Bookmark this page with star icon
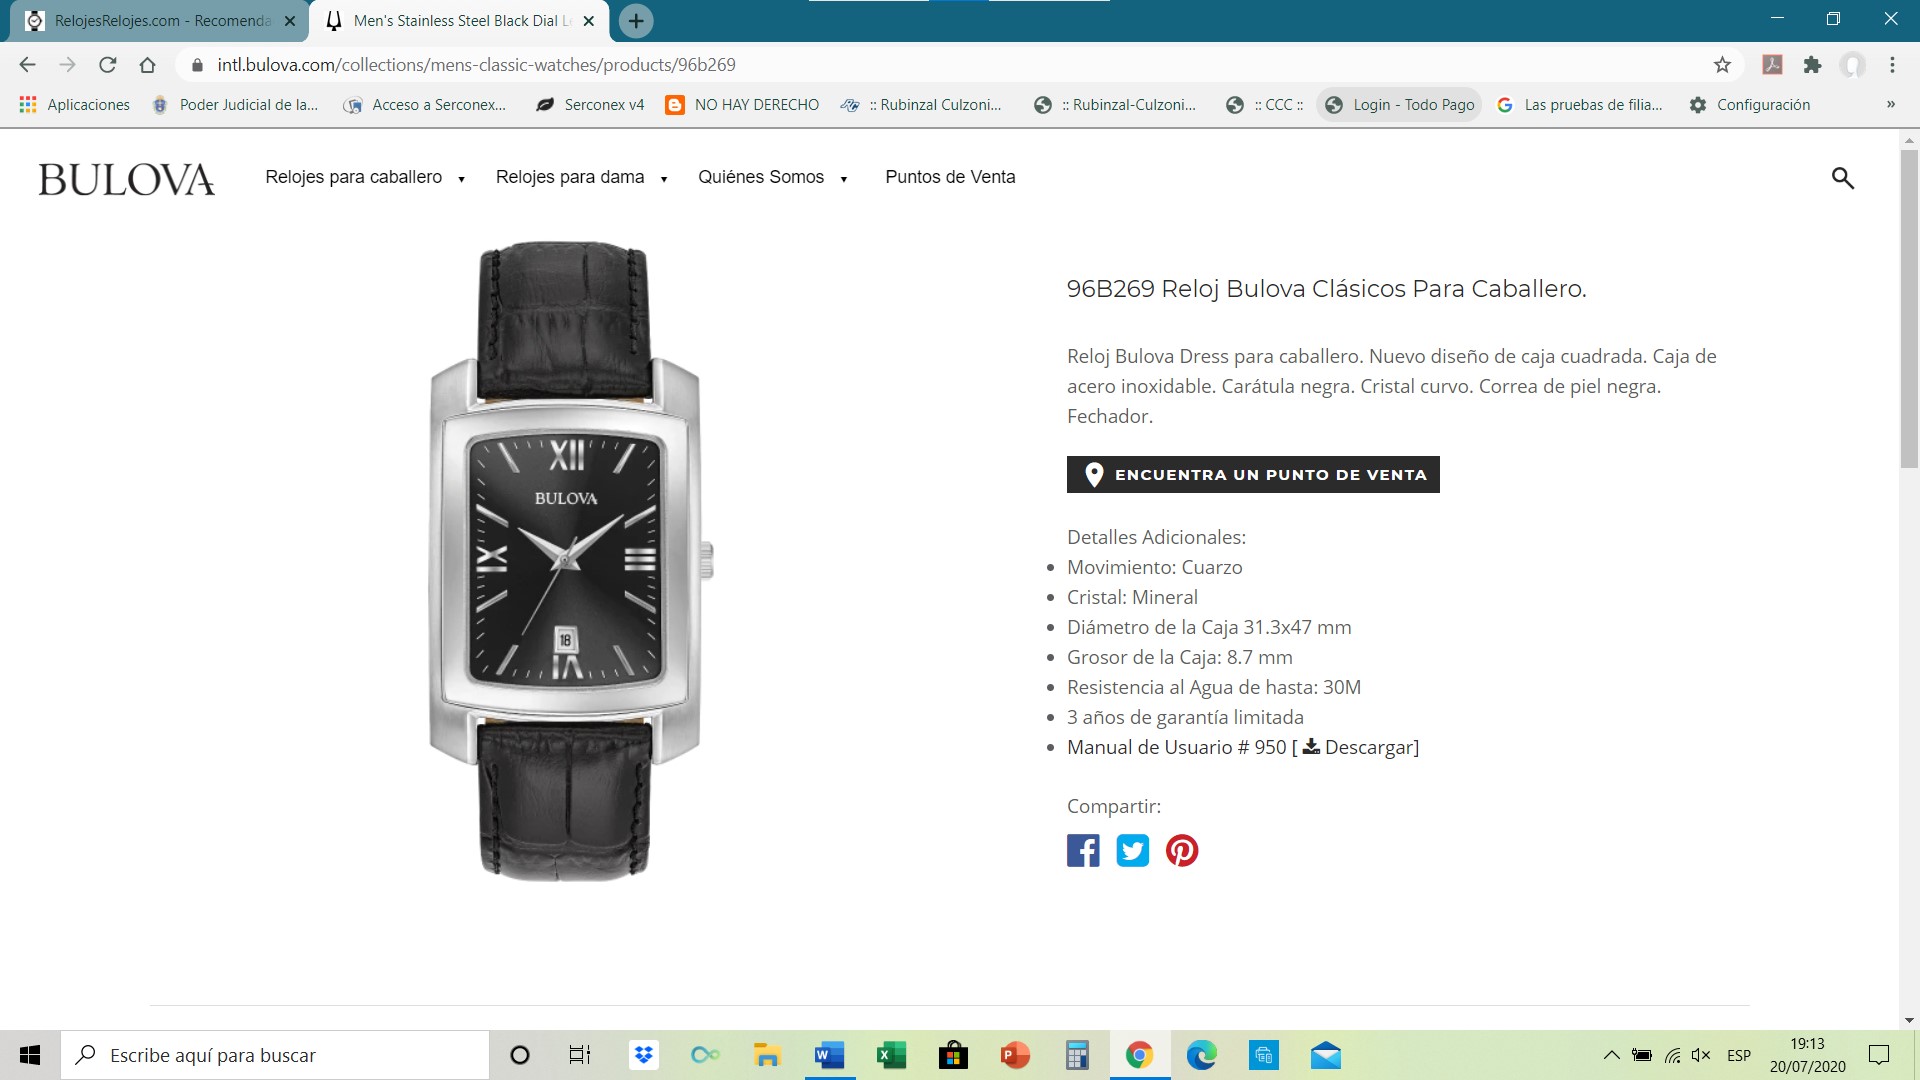Image resolution: width=1920 pixels, height=1080 pixels. click(1722, 65)
